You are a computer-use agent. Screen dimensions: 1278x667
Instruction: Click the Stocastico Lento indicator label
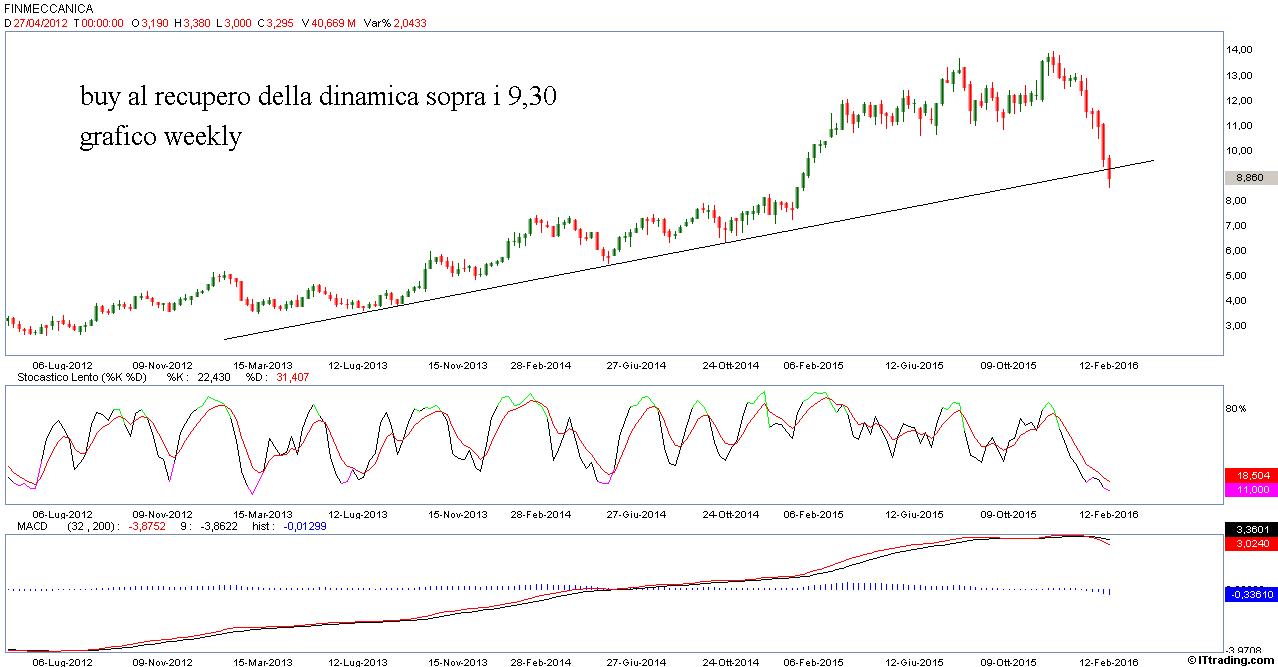tap(78, 377)
